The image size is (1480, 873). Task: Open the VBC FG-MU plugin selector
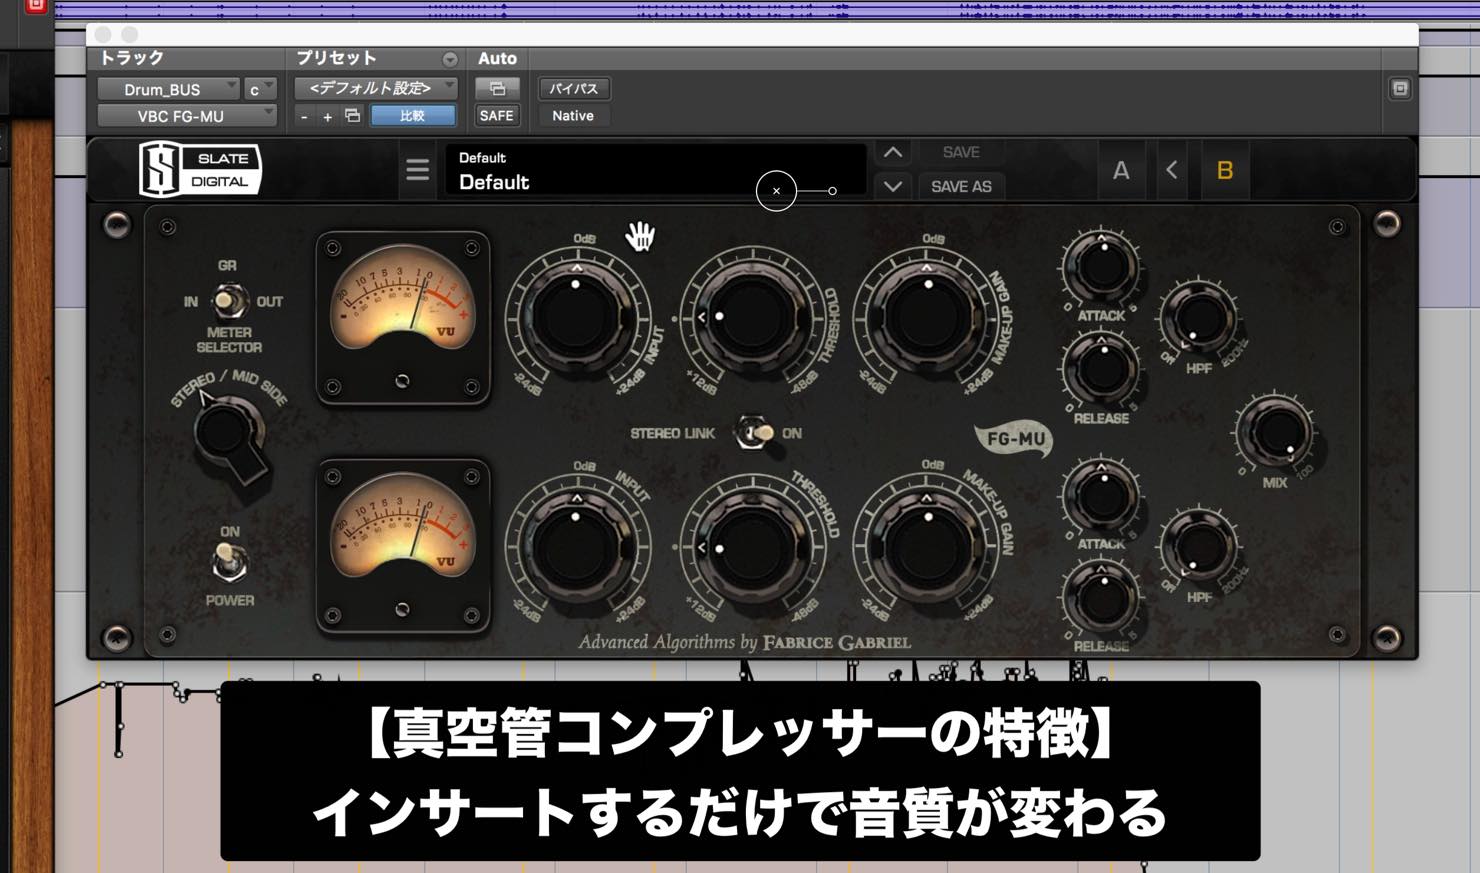point(186,116)
